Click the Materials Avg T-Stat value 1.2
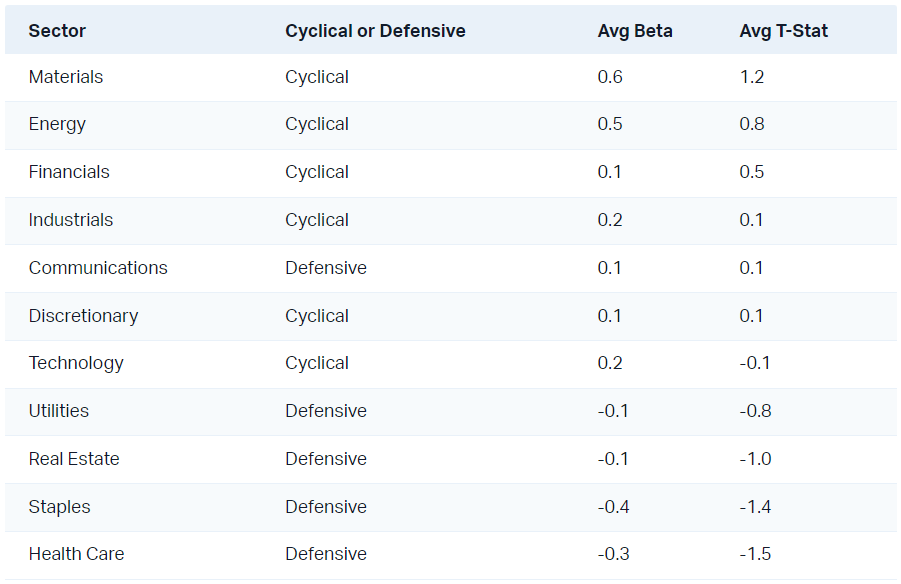This screenshot has width=901, height=584. click(752, 77)
